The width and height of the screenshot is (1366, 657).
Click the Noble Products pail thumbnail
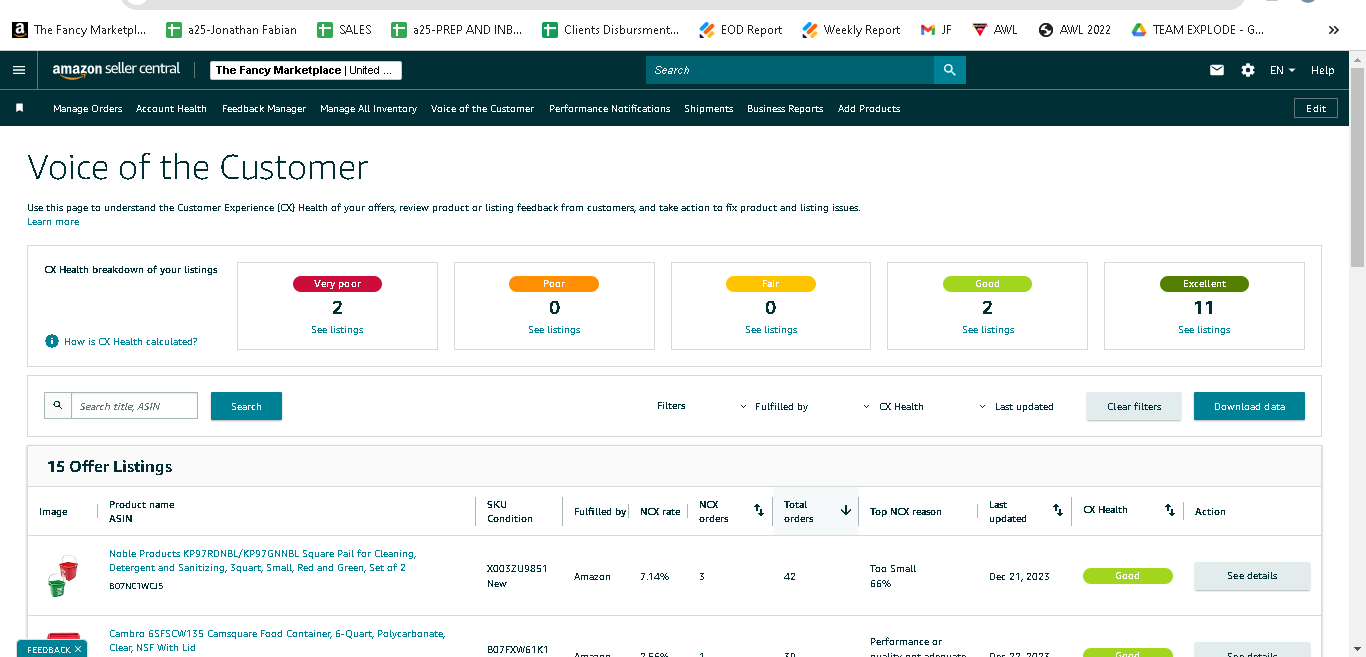click(x=62, y=577)
